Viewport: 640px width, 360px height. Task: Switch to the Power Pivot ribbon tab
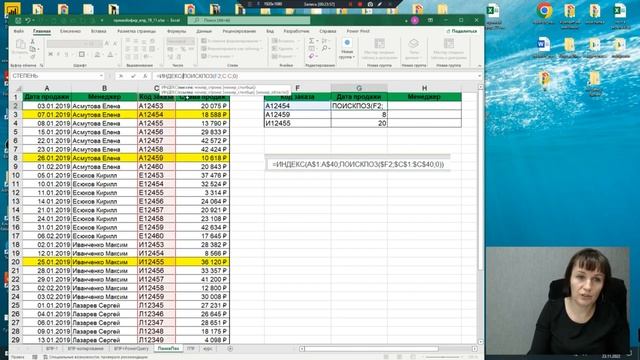358,31
